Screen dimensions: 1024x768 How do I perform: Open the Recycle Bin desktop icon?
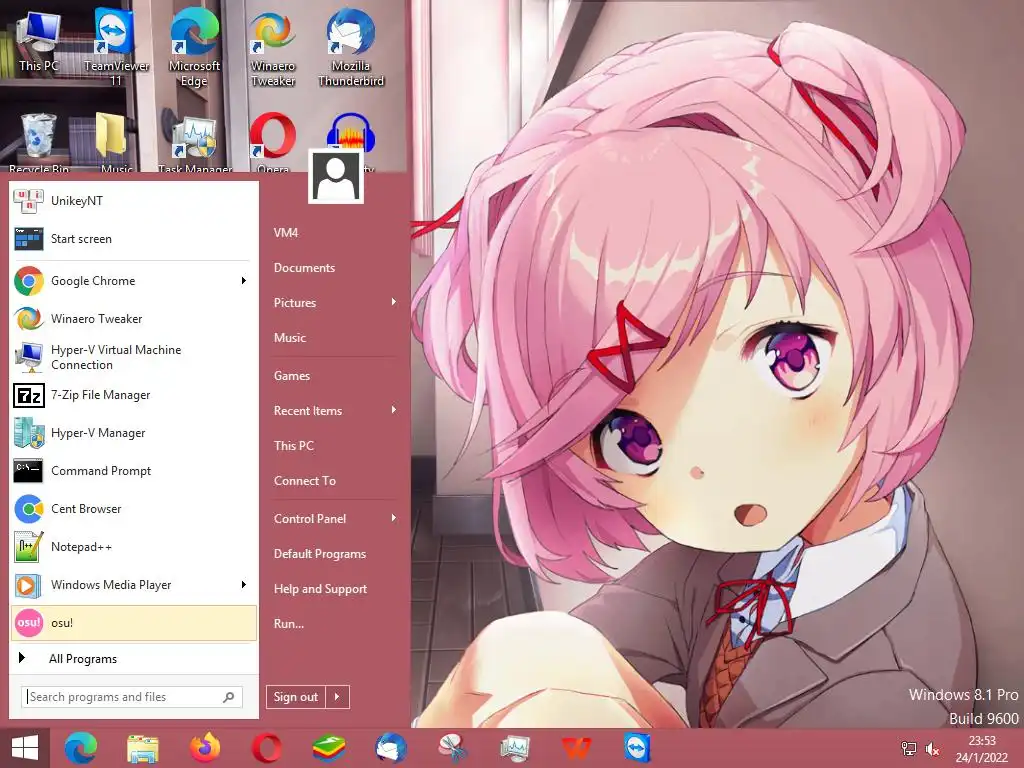[x=39, y=141]
